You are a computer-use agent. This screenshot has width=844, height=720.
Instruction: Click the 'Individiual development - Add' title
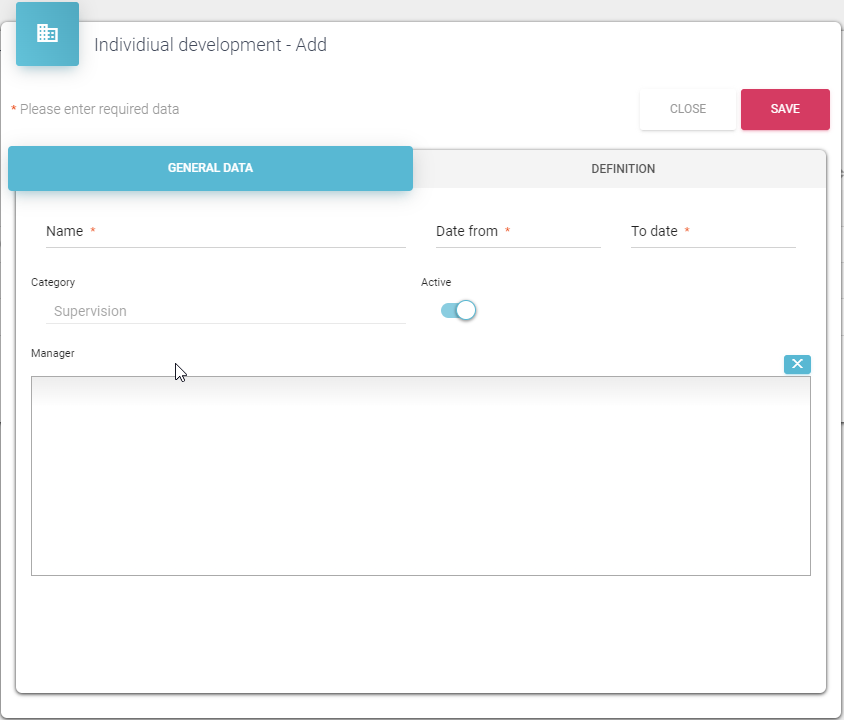(x=210, y=45)
